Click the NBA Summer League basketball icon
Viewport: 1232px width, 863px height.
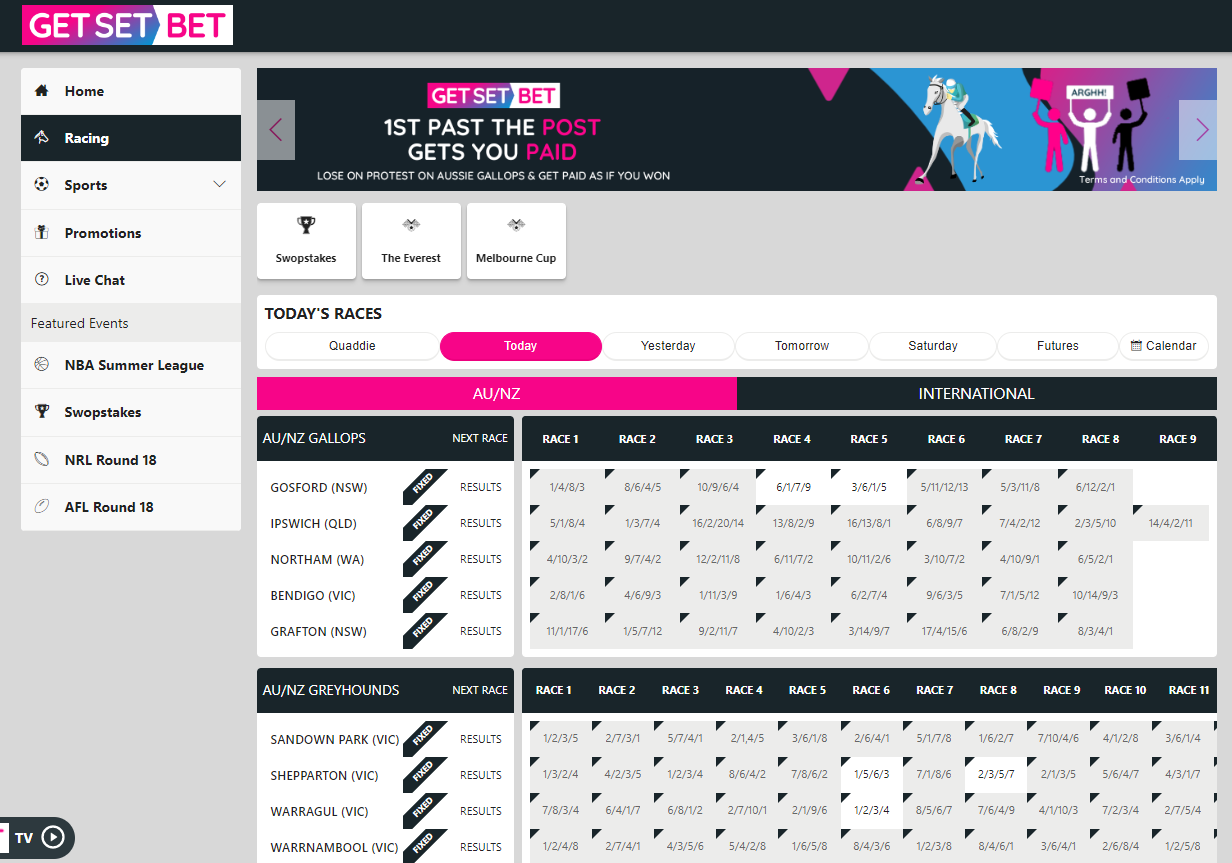pyautogui.click(x=41, y=365)
